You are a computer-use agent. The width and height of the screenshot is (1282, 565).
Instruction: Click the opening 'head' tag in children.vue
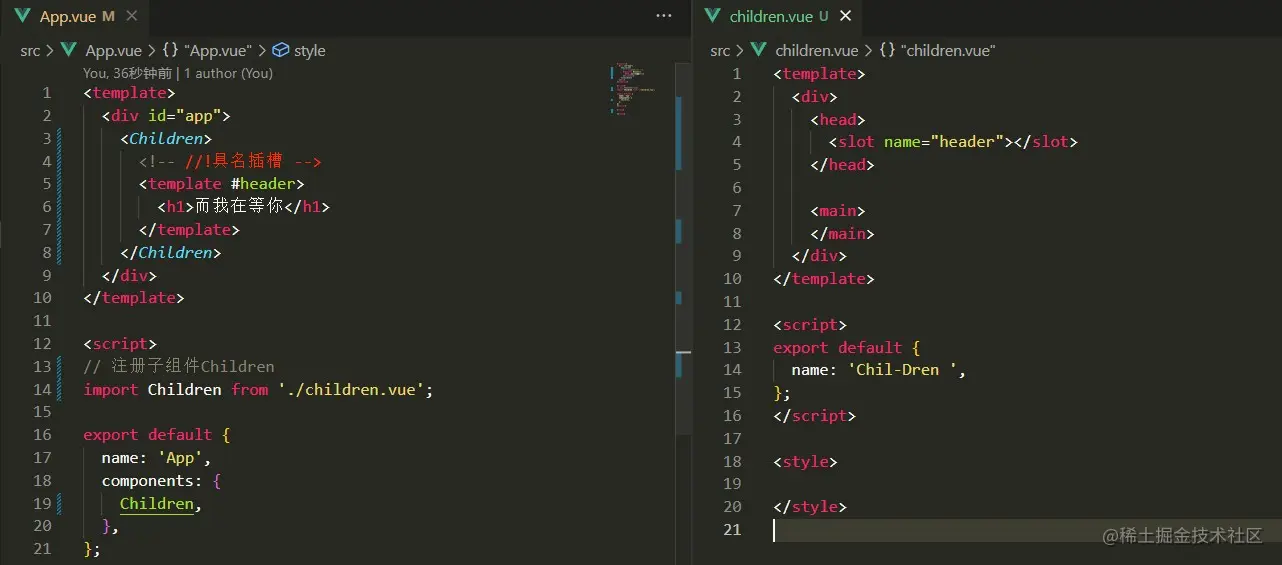pos(838,120)
